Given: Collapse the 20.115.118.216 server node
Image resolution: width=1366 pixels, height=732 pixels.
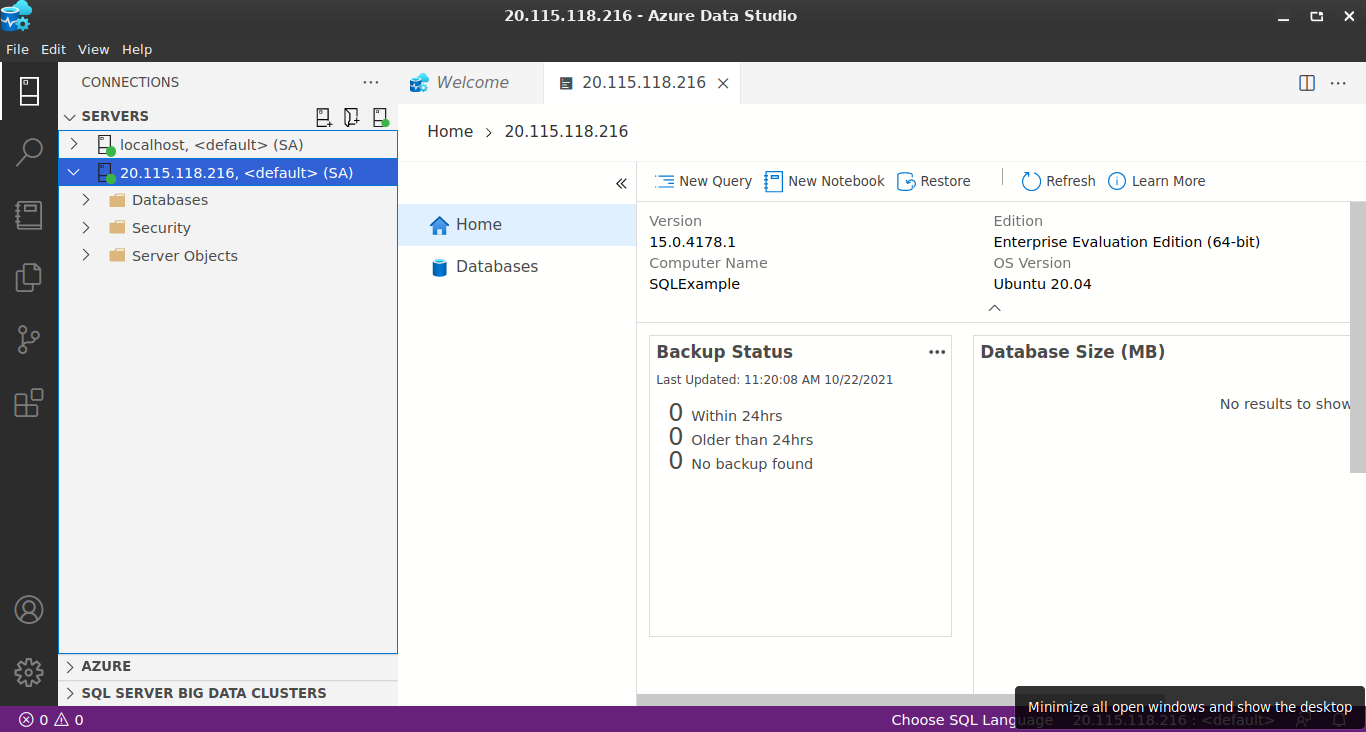Looking at the screenshot, I should click(74, 172).
